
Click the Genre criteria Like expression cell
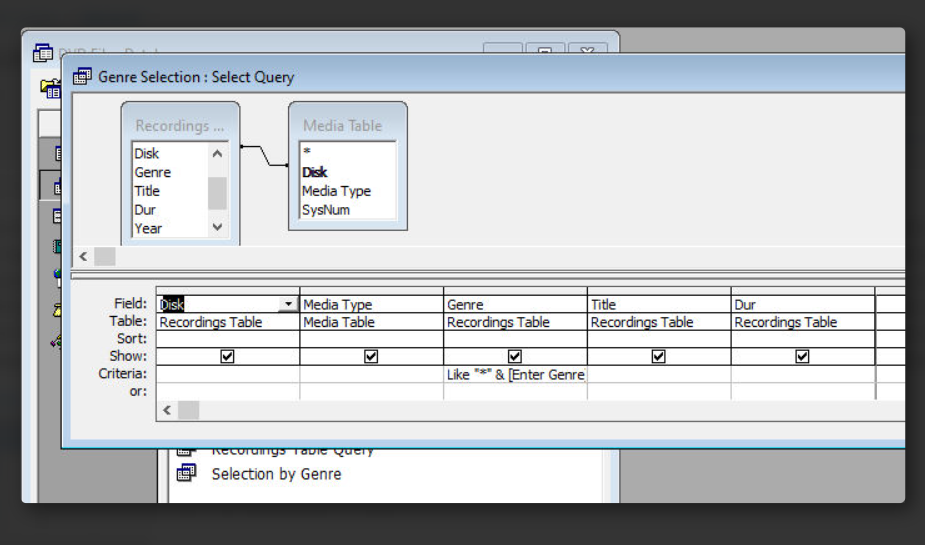point(515,375)
